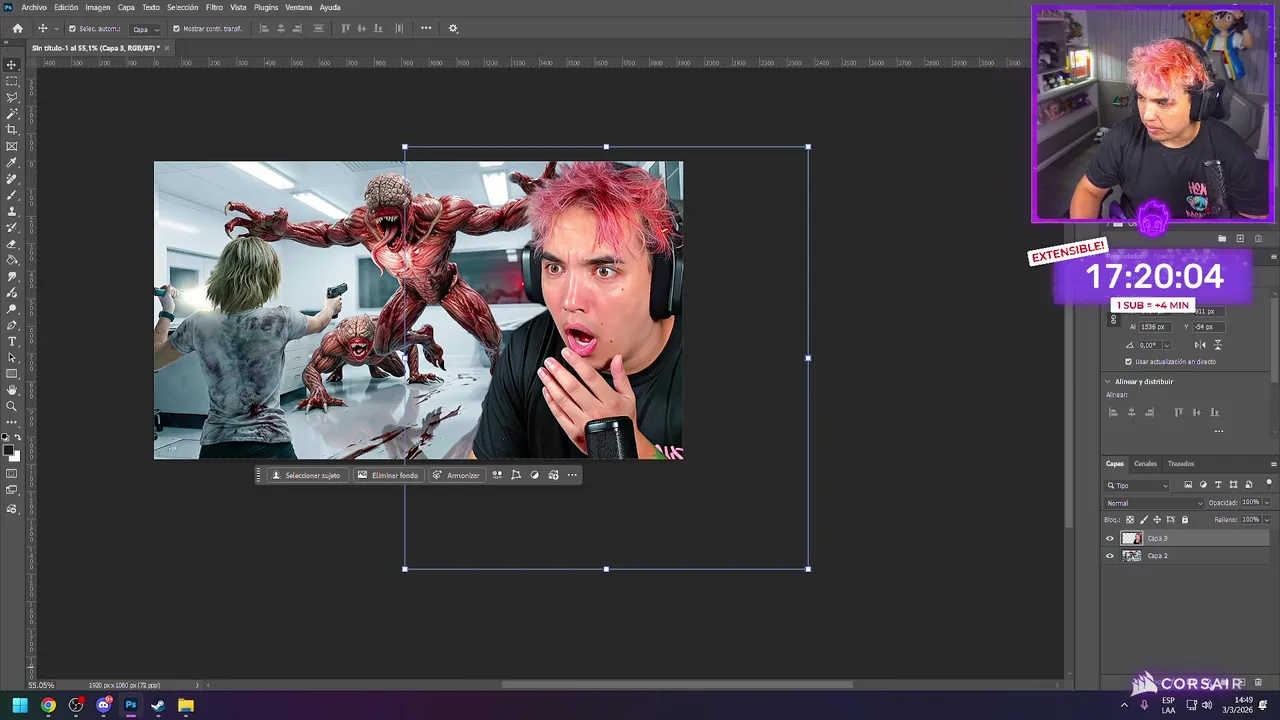Open the Normal blend mode dropdown
The image size is (1280, 720).
[x=1155, y=503]
